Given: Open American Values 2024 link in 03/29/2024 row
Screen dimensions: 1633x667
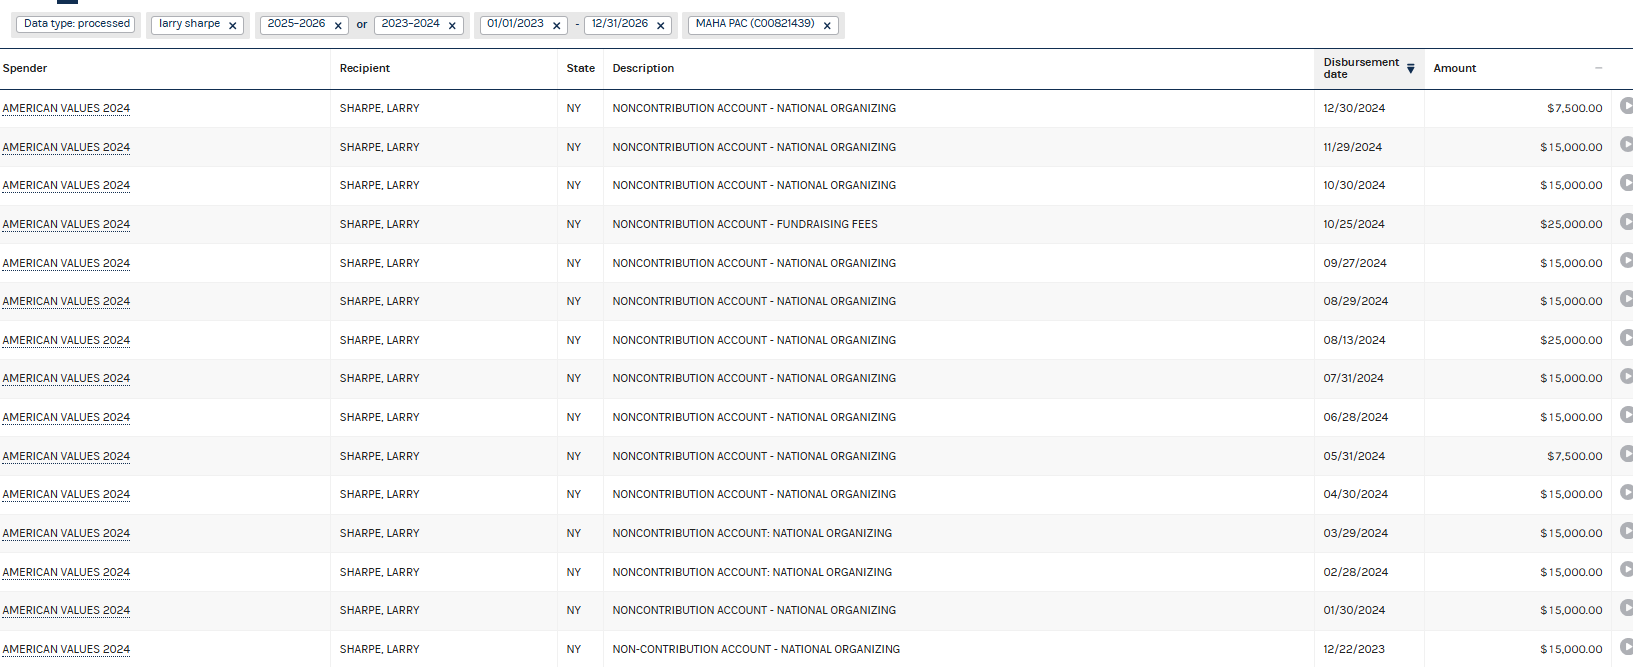Looking at the screenshot, I should (66, 533).
